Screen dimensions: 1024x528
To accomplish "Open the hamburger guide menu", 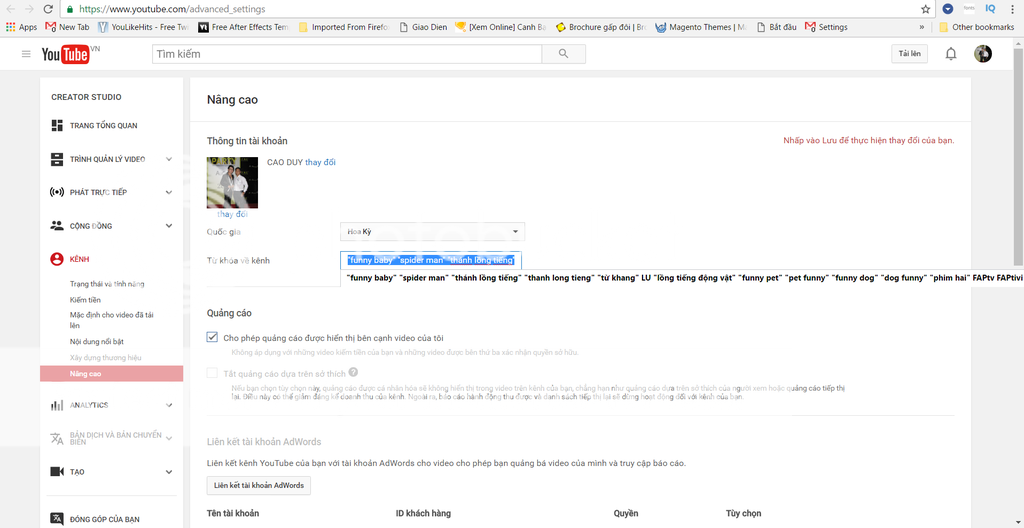I will click(26, 54).
